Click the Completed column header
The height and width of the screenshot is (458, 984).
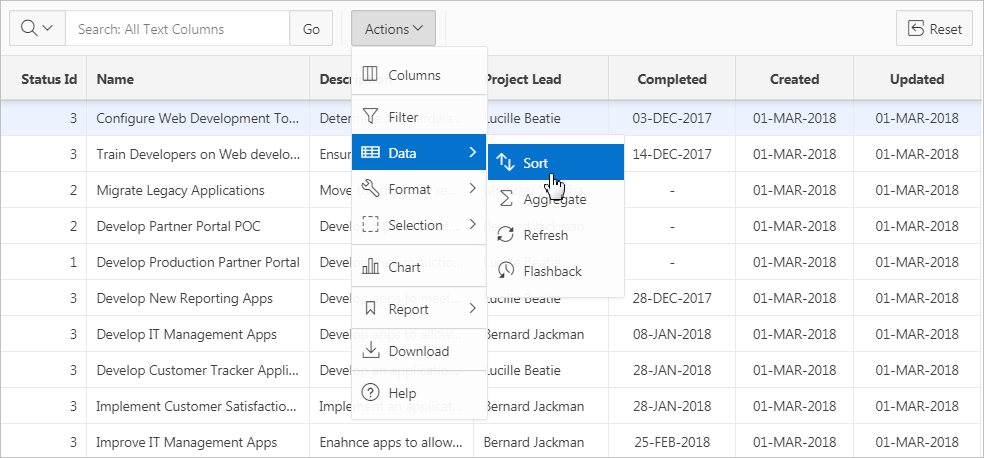672,79
